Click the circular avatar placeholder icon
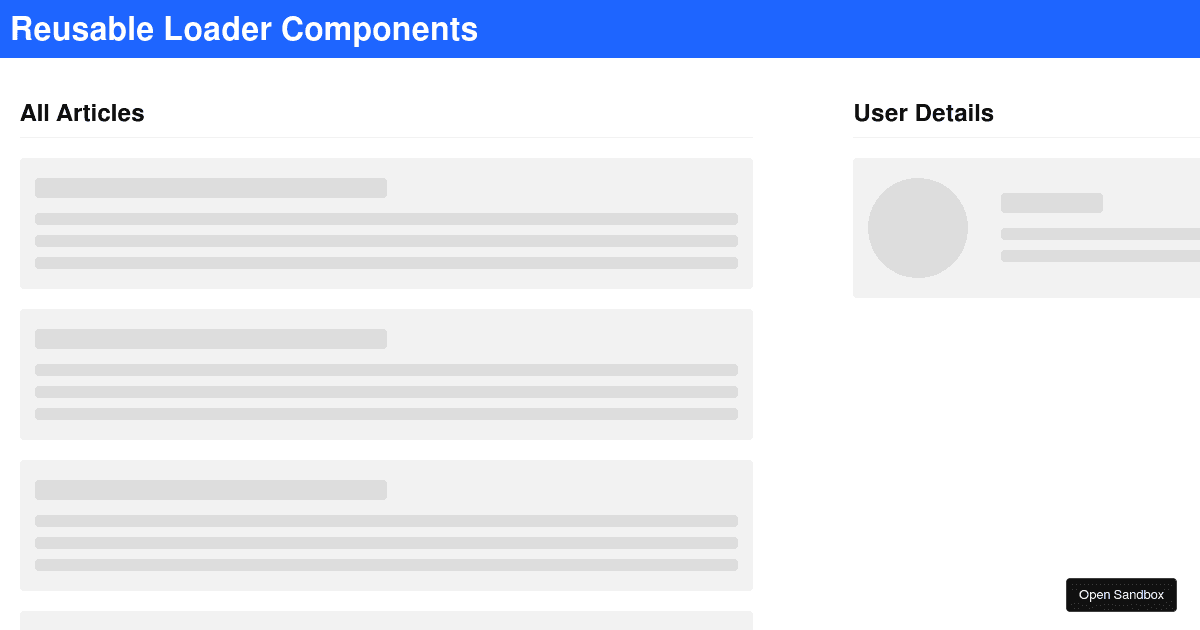The height and width of the screenshot is (630, 1200). 918,228
